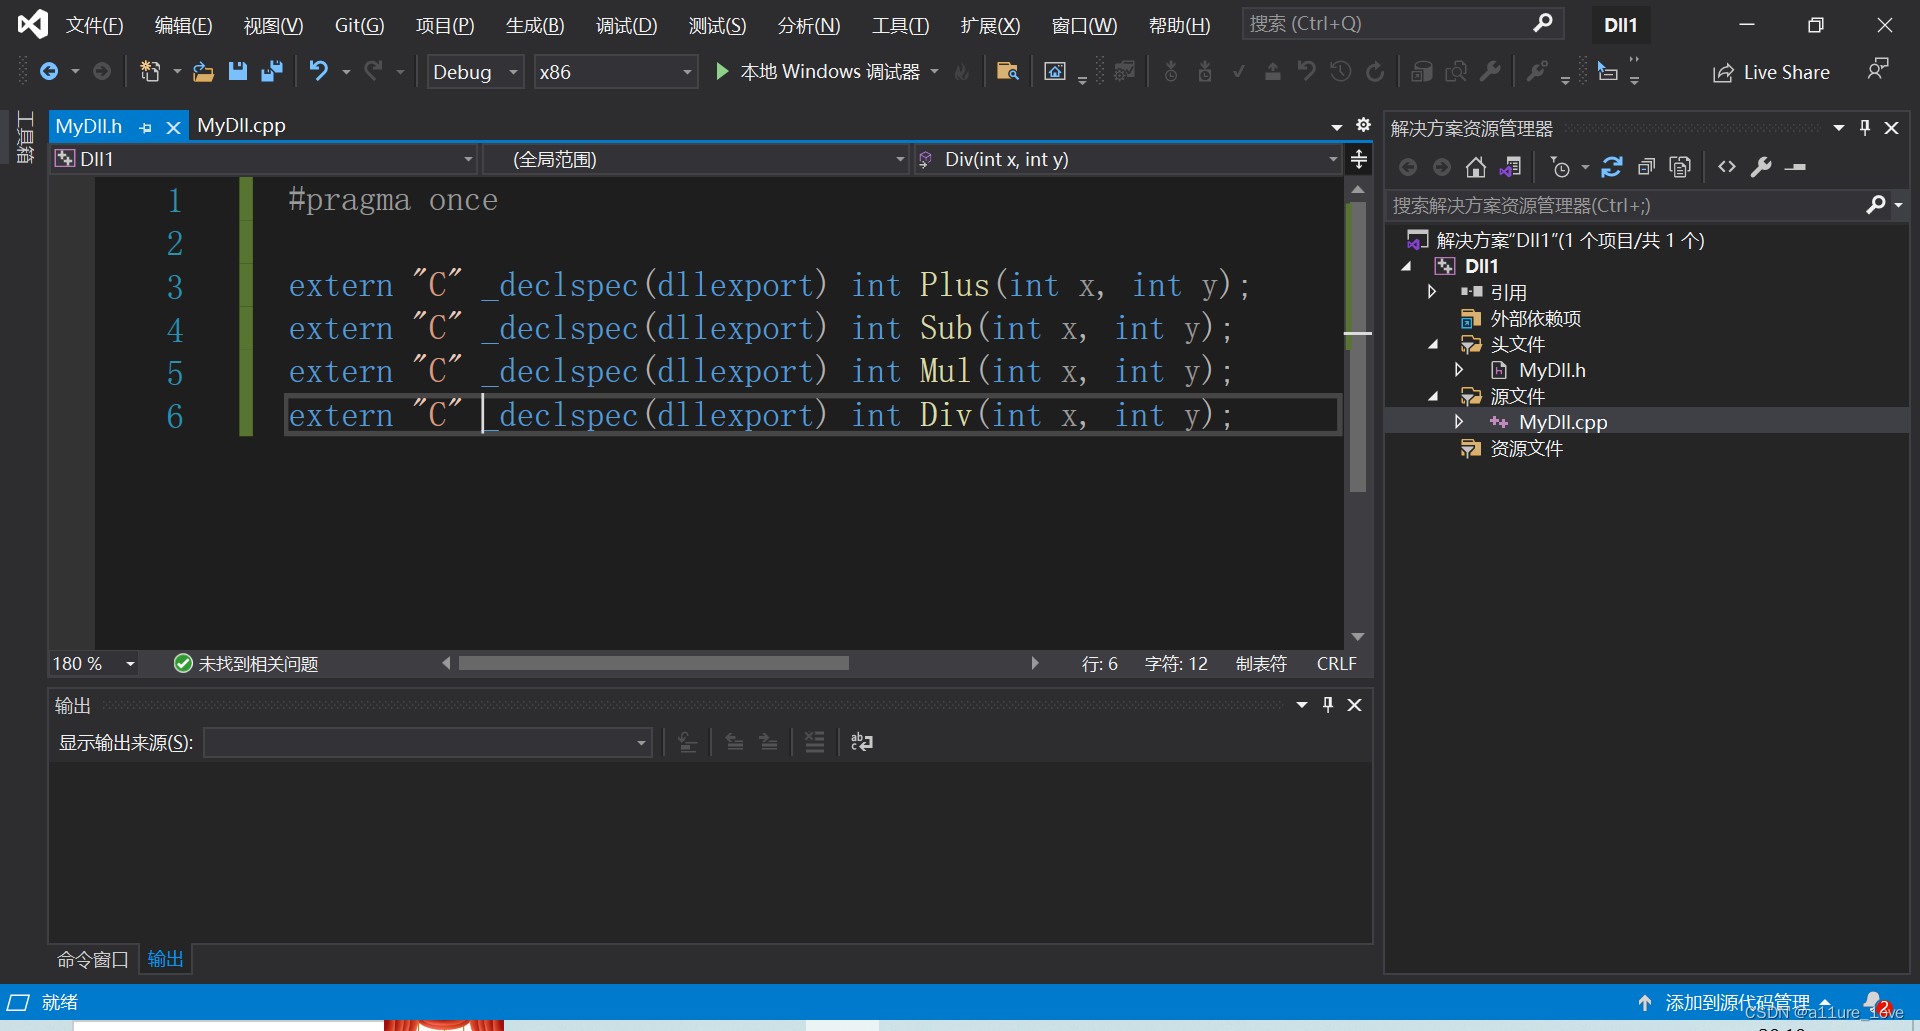The image size is (1920, 1031).
Task: Click the Open File folder icon
Action: click(x=203, y=71)
